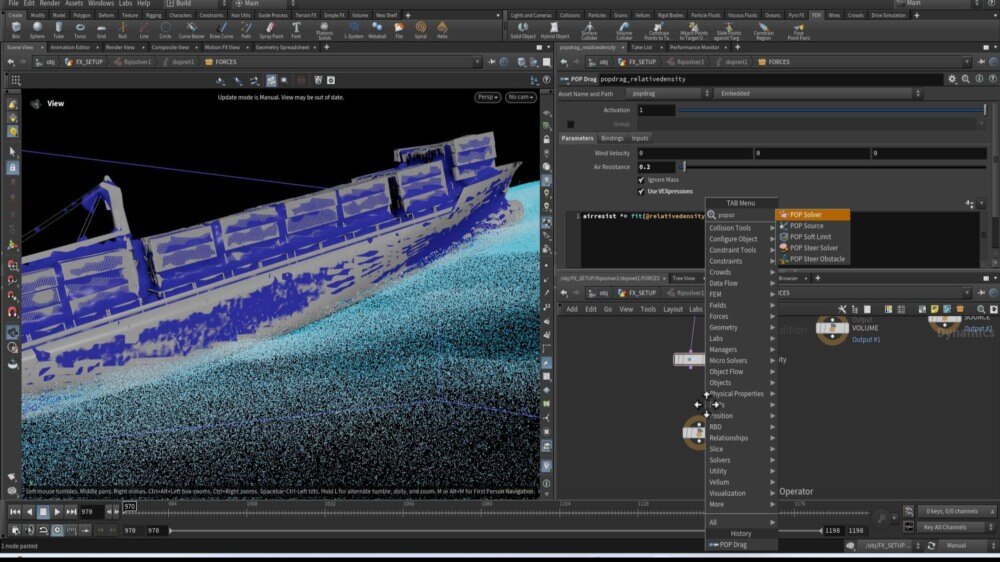Screen dimensions: 1000x562
Task: Click parameter search magnifier icon
Action: click(x=966, y=79)
